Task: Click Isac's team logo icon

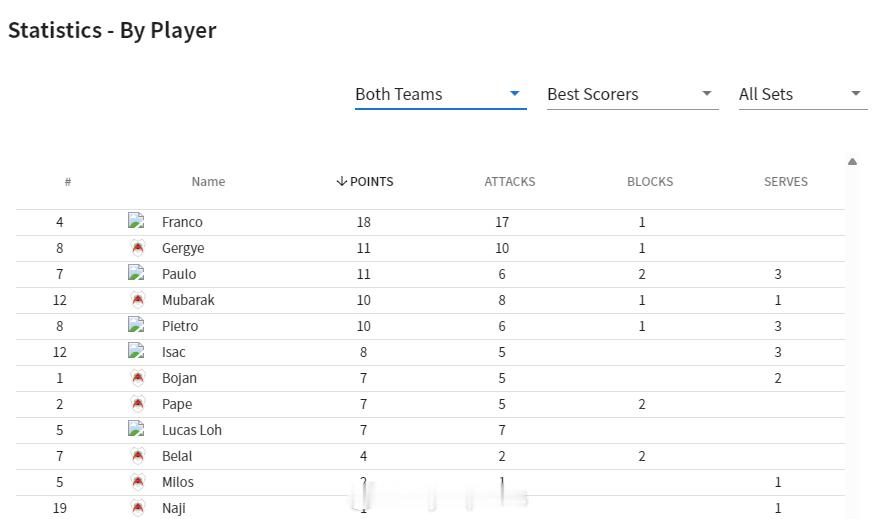Action: (x=137, y=352)
